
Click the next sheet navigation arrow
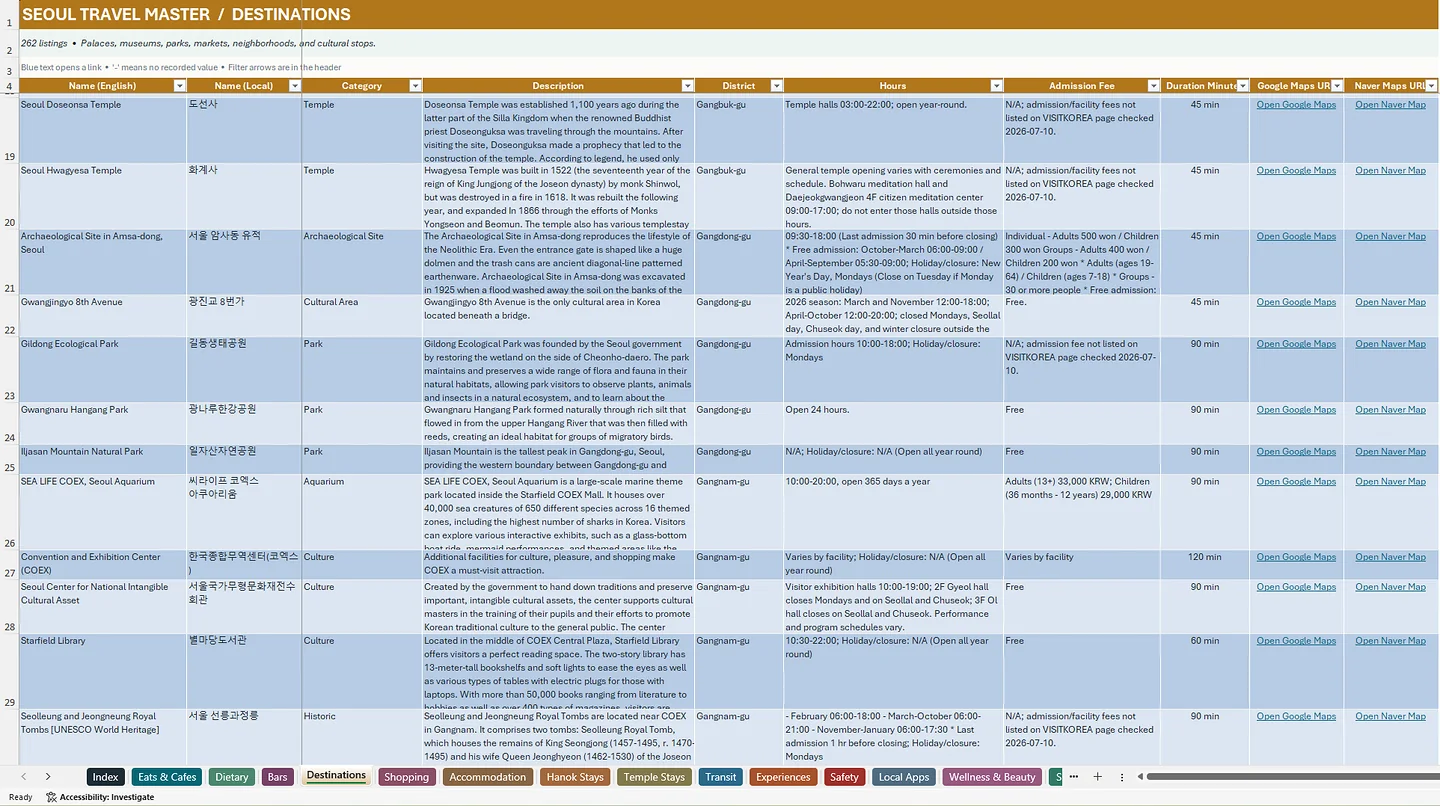pyautogui.click(x=47, y=777)
